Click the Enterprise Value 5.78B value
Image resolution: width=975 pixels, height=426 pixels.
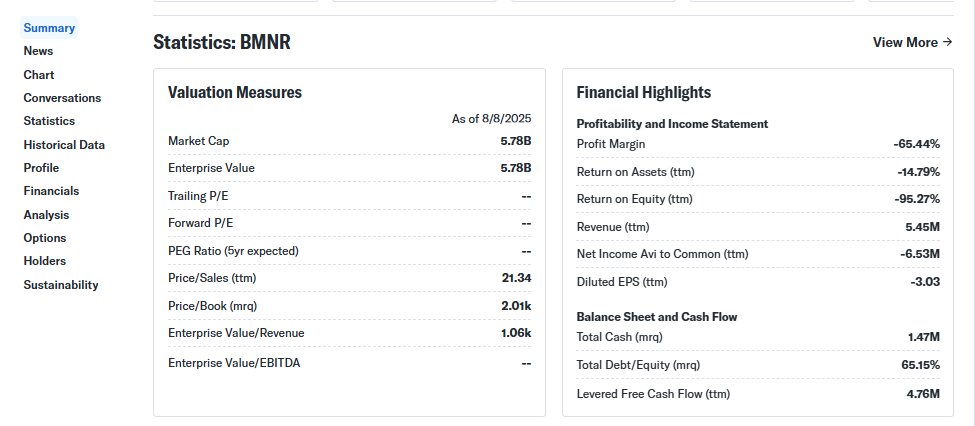[x=516, y=168]
